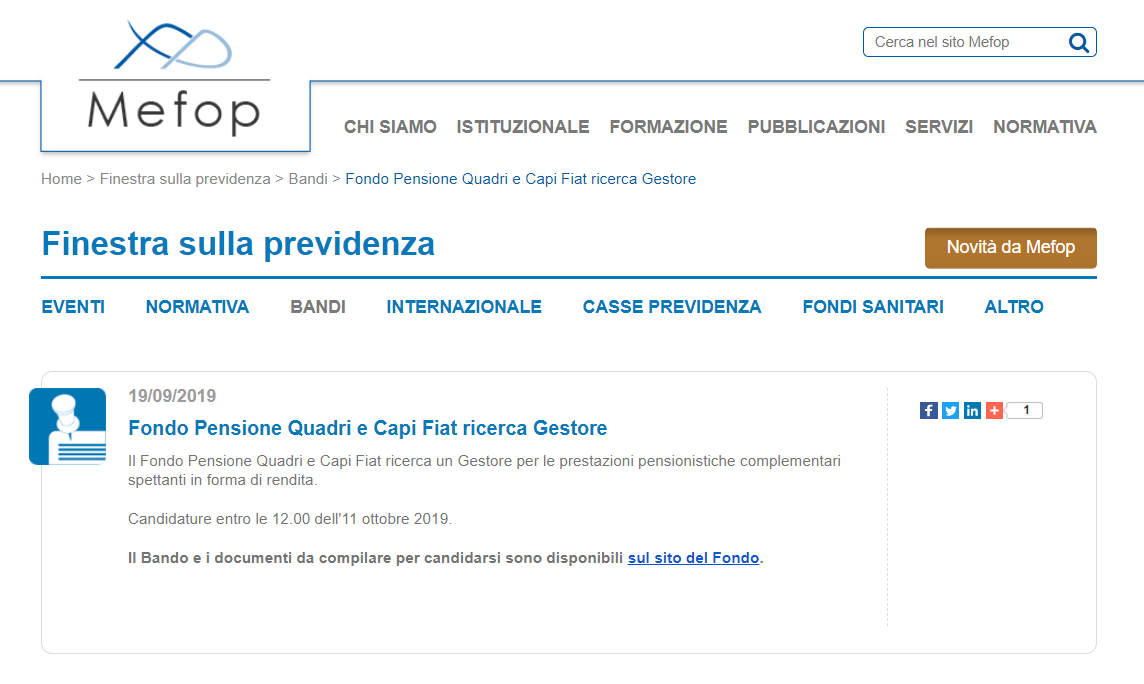
Task: Open the FORMAZIONE menu
Action: click(668, 127)
